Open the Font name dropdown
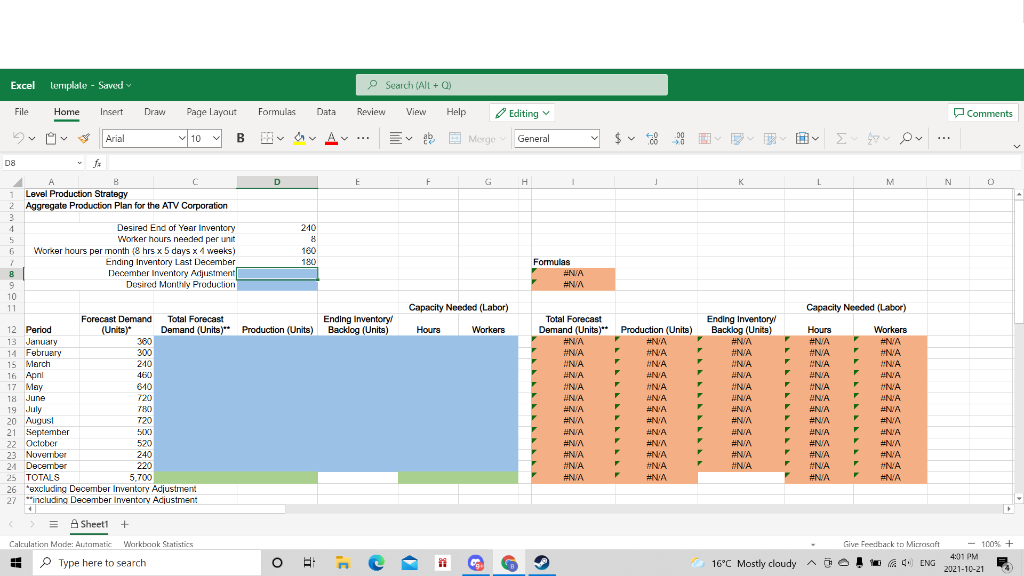The height and width of the screenshot is (576, 1024). pos(144,138)
